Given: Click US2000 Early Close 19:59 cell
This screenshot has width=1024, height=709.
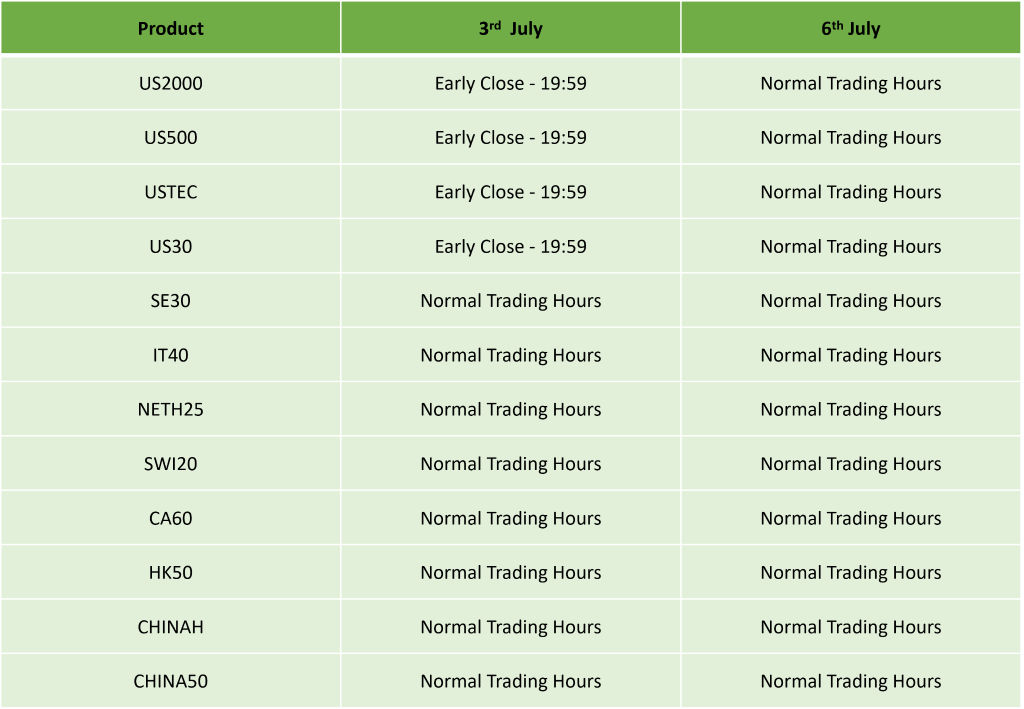Looking at the screenshot, I should click(511, 84).
